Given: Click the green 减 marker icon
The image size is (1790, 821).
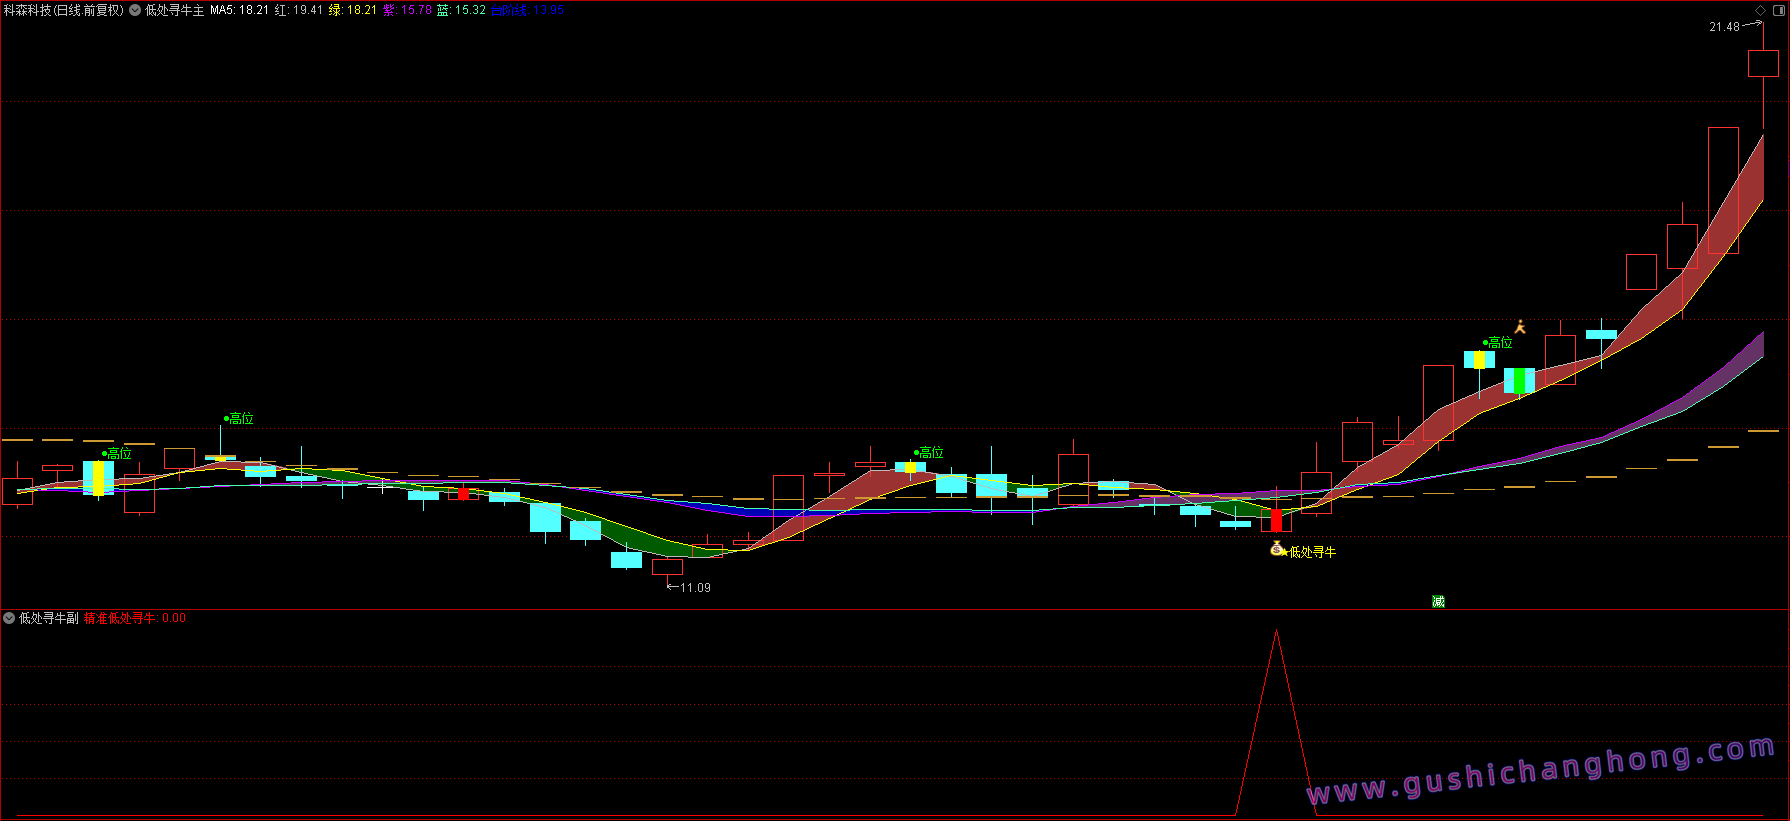Looking at the screenshot, I should 1438,601.
